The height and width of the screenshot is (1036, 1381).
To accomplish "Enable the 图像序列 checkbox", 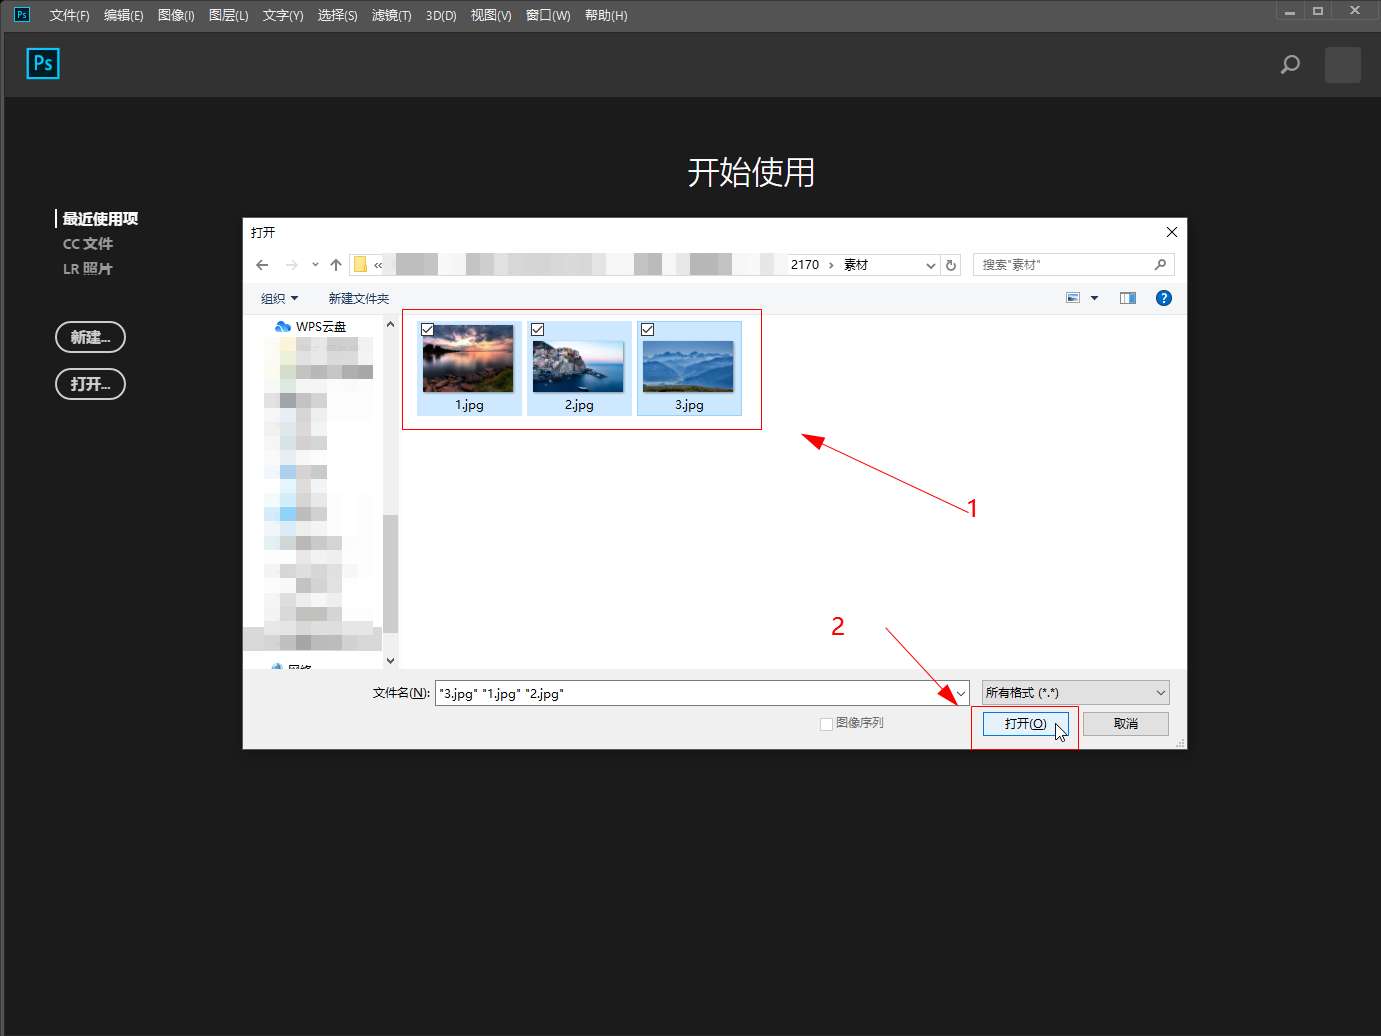I will (x=826, y=724).
